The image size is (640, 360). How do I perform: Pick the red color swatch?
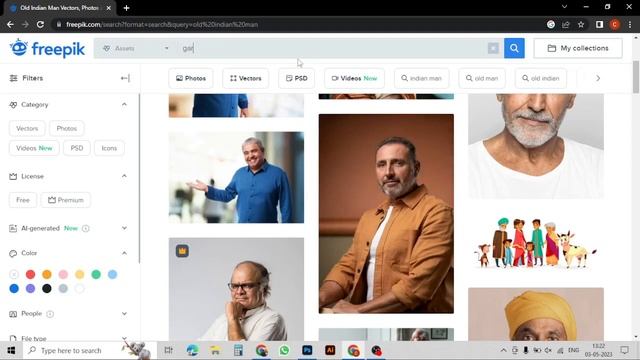tap(30, 274)
